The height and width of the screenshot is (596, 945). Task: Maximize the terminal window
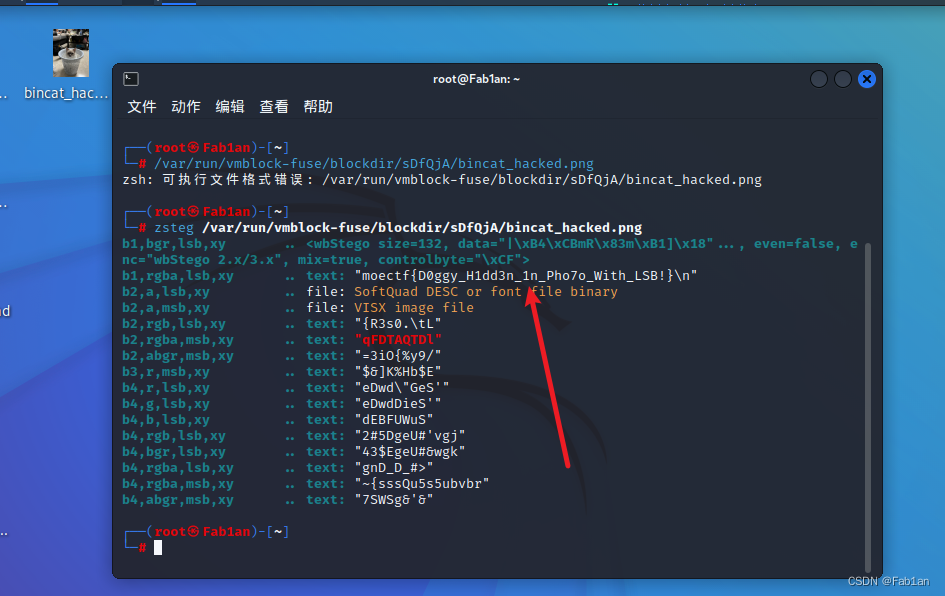843,79
